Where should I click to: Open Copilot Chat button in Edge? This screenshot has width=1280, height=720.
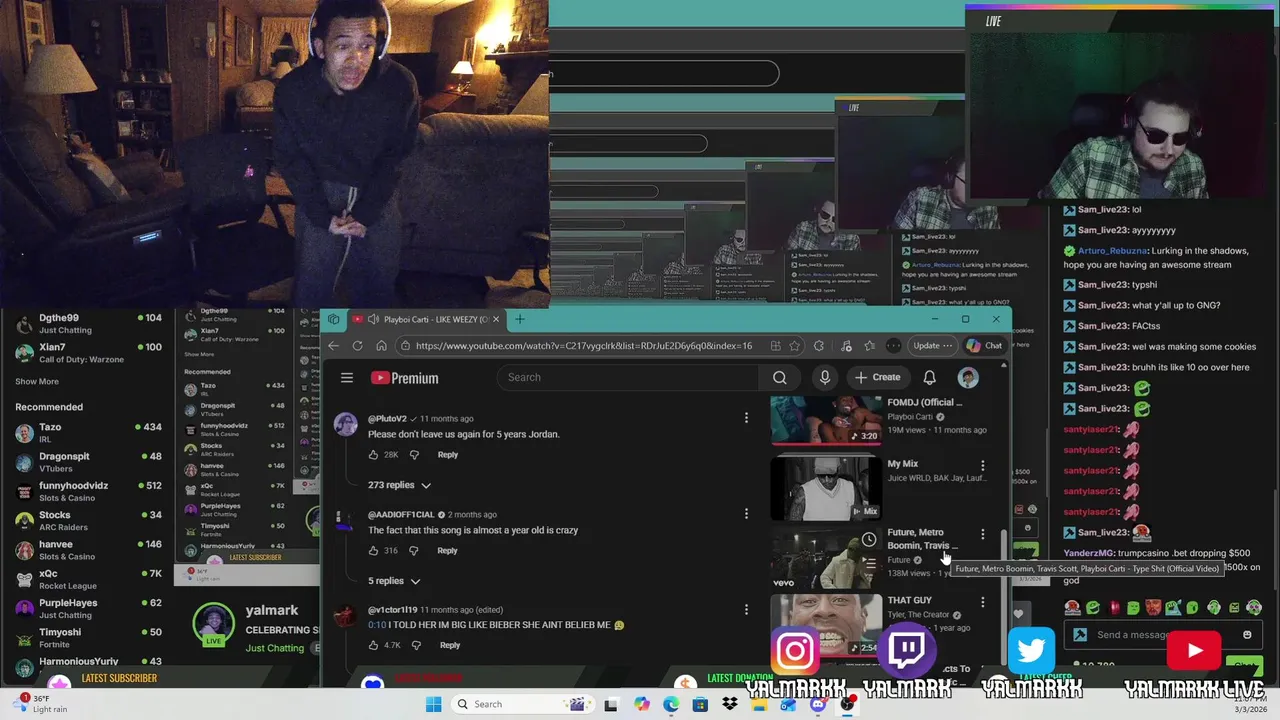984,346
